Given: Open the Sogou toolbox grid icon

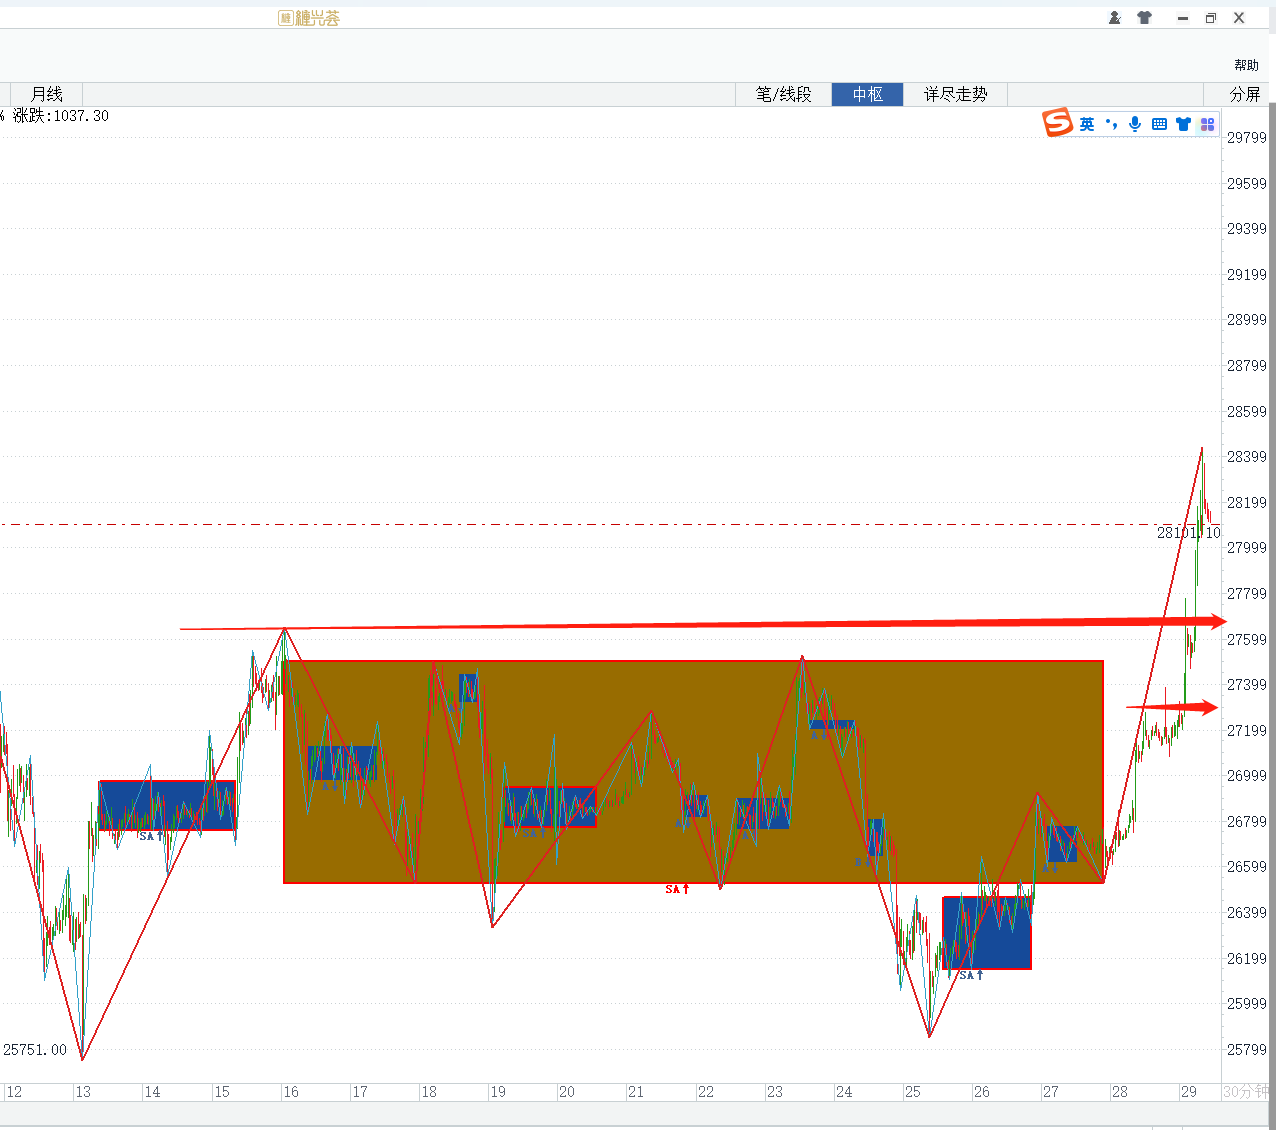Looking at the screenshot, I should pyautogui.click(x=1207, y=124).
